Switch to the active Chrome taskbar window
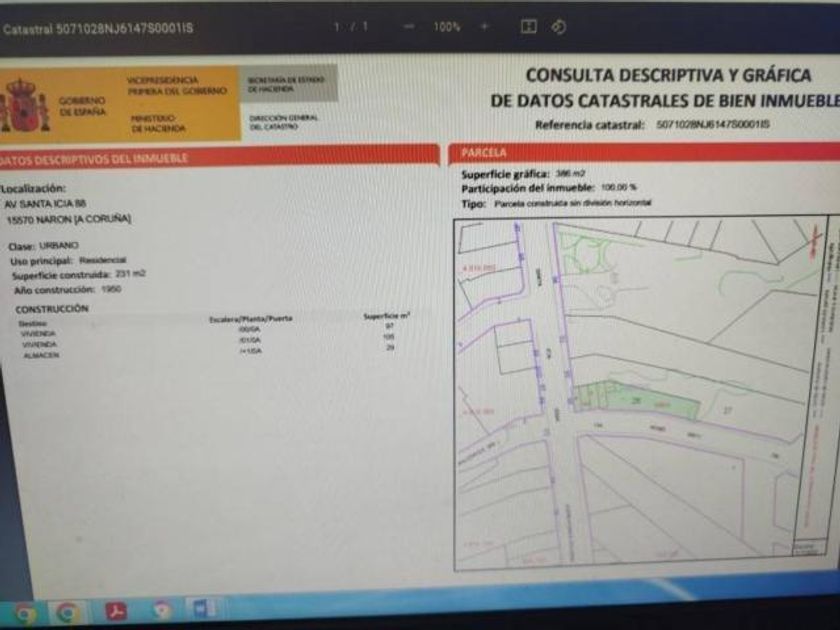 pos(67,612)
